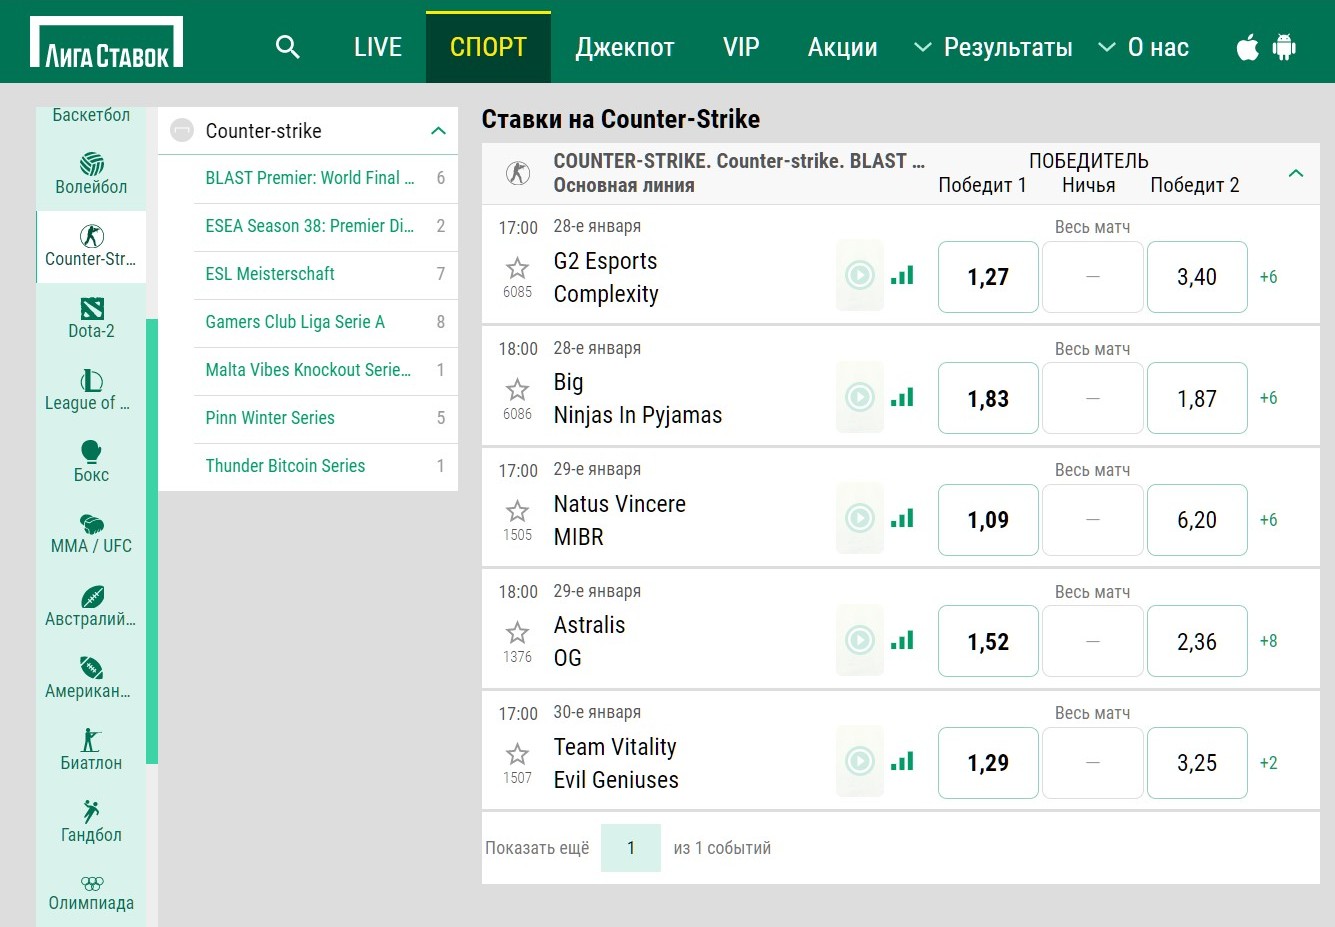
Task: Open the search magnifier icon
Action: pos(287,47)
